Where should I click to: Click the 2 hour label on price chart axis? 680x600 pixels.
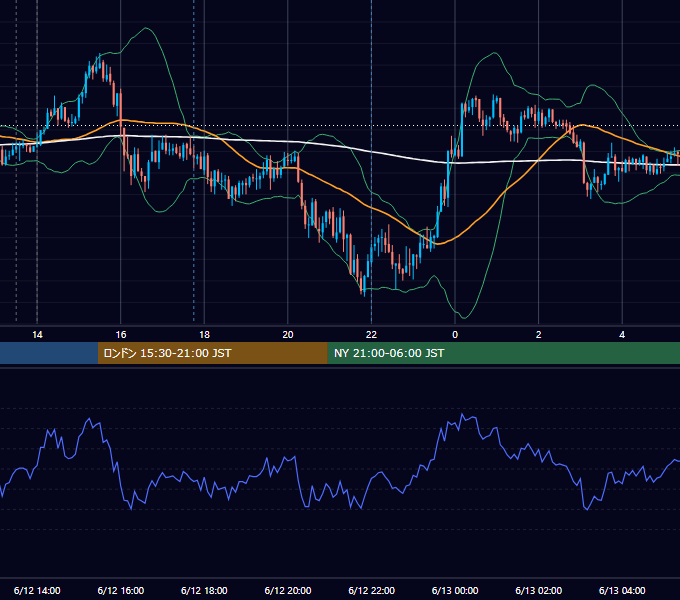click(x=539, y=335)
